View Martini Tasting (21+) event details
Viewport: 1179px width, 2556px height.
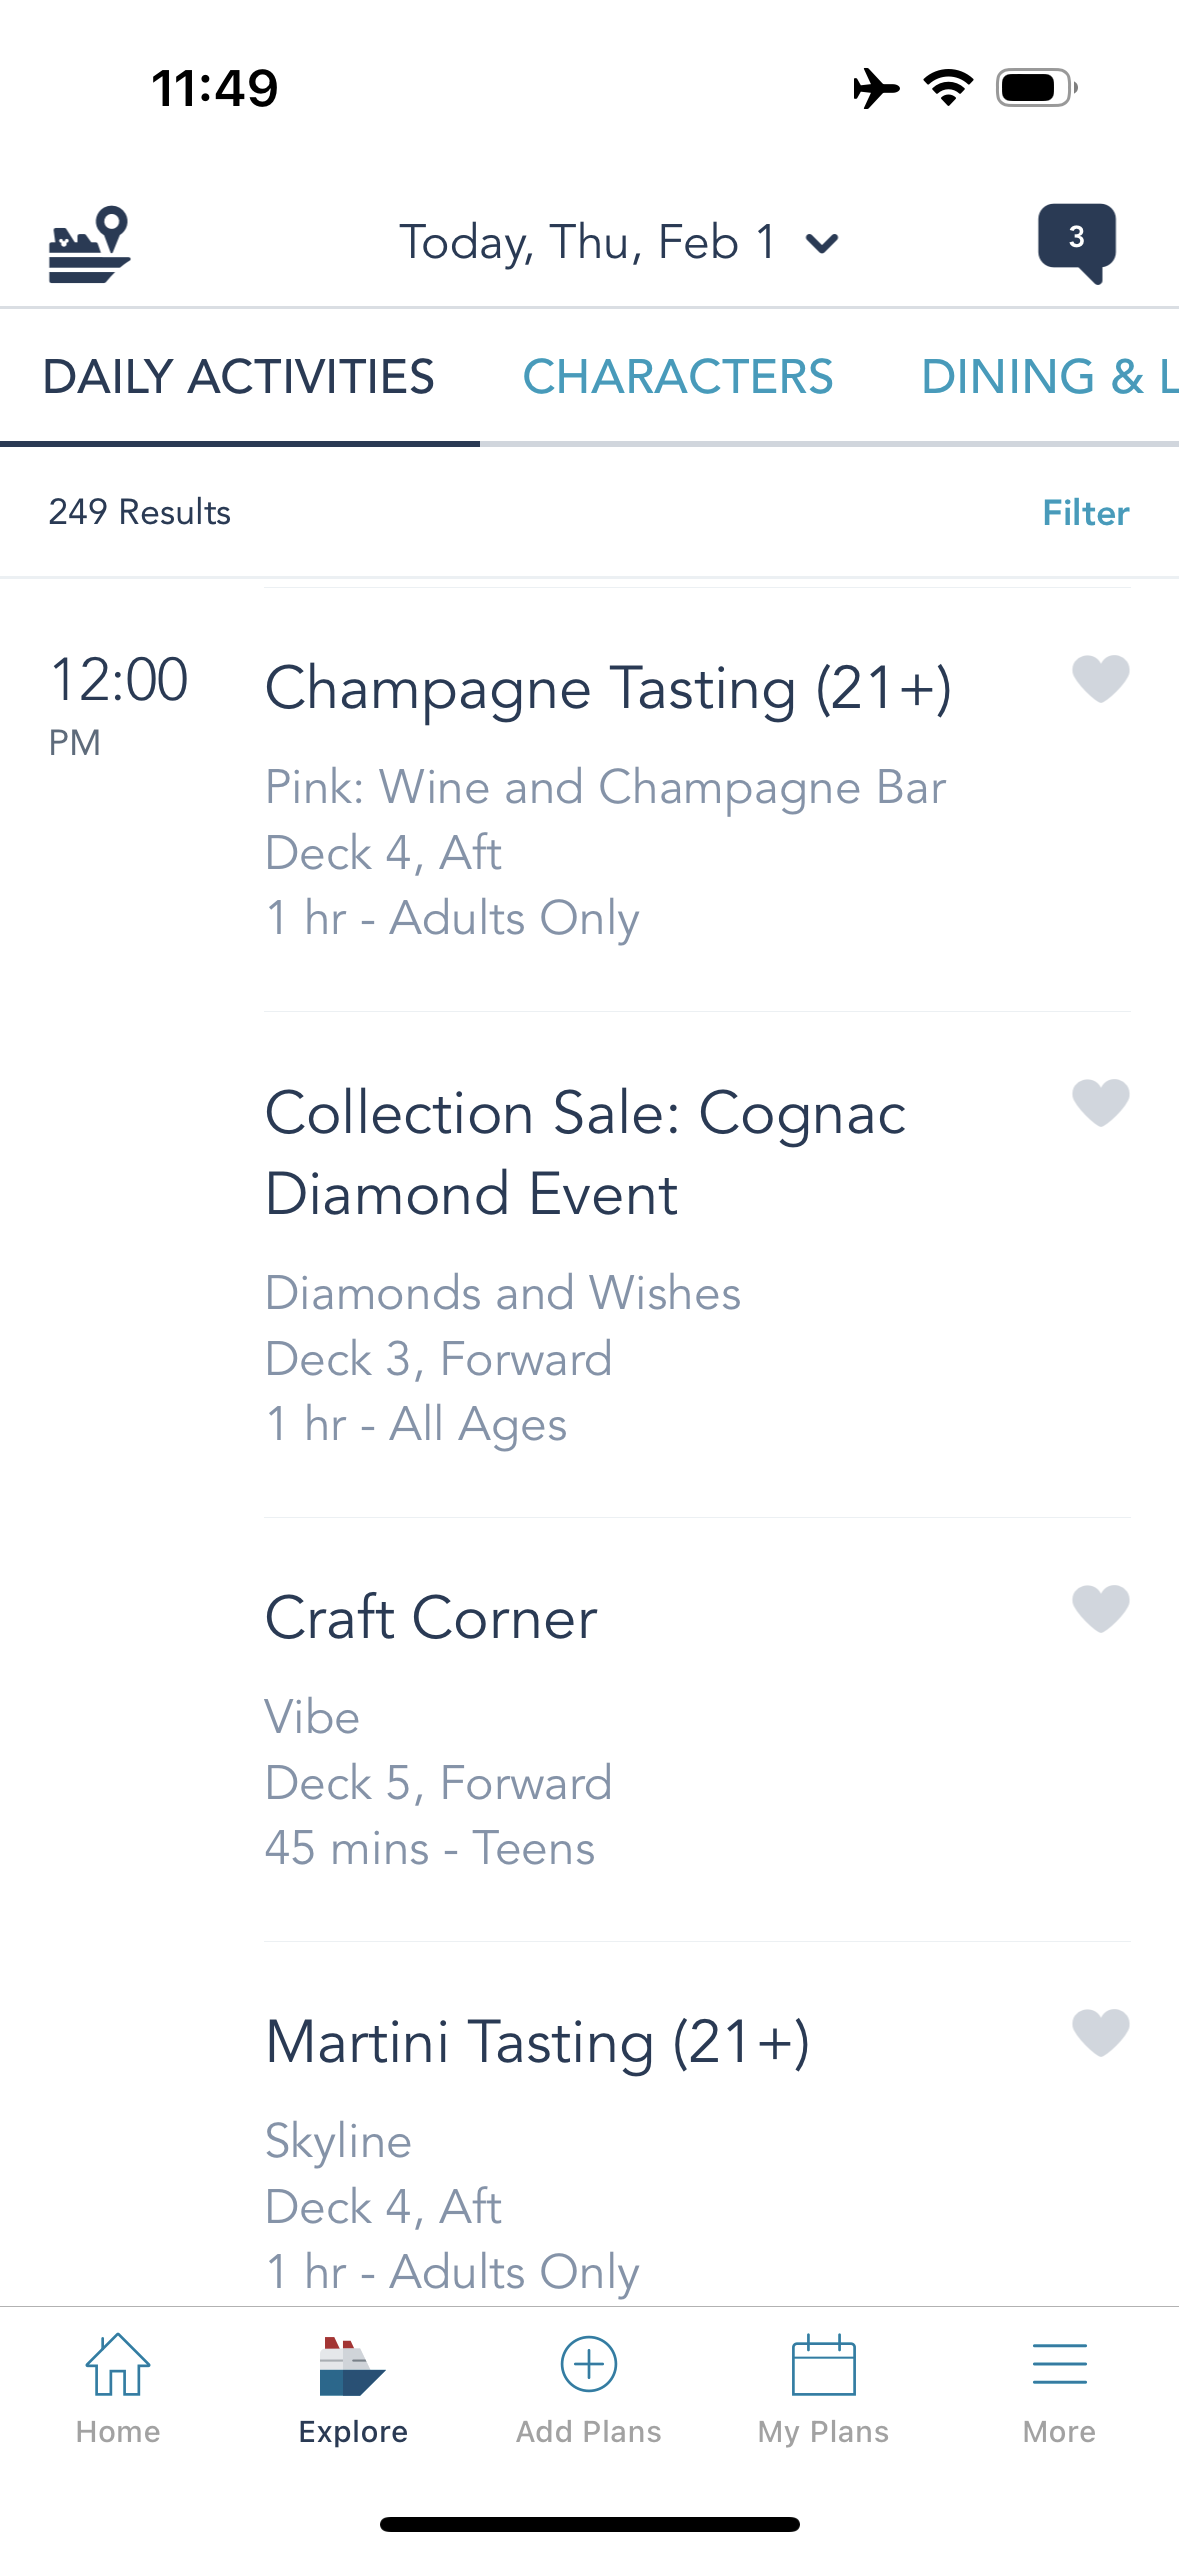tap(537, 2042)
